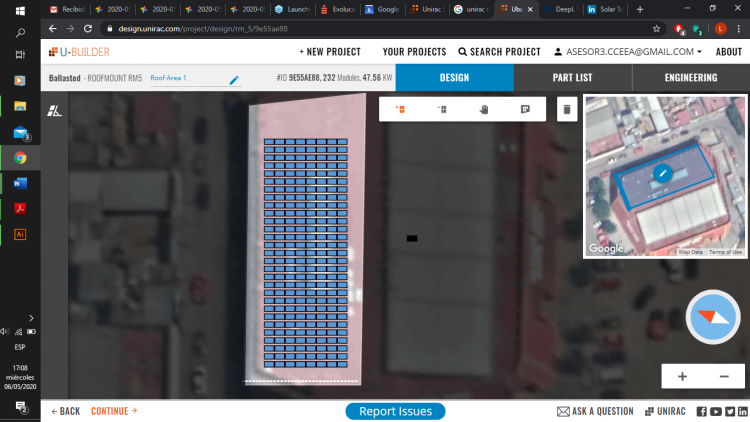Viewport: 750px width, 422px height.
Task: Click Continue to next step
Action: click(x=114, y=411)
